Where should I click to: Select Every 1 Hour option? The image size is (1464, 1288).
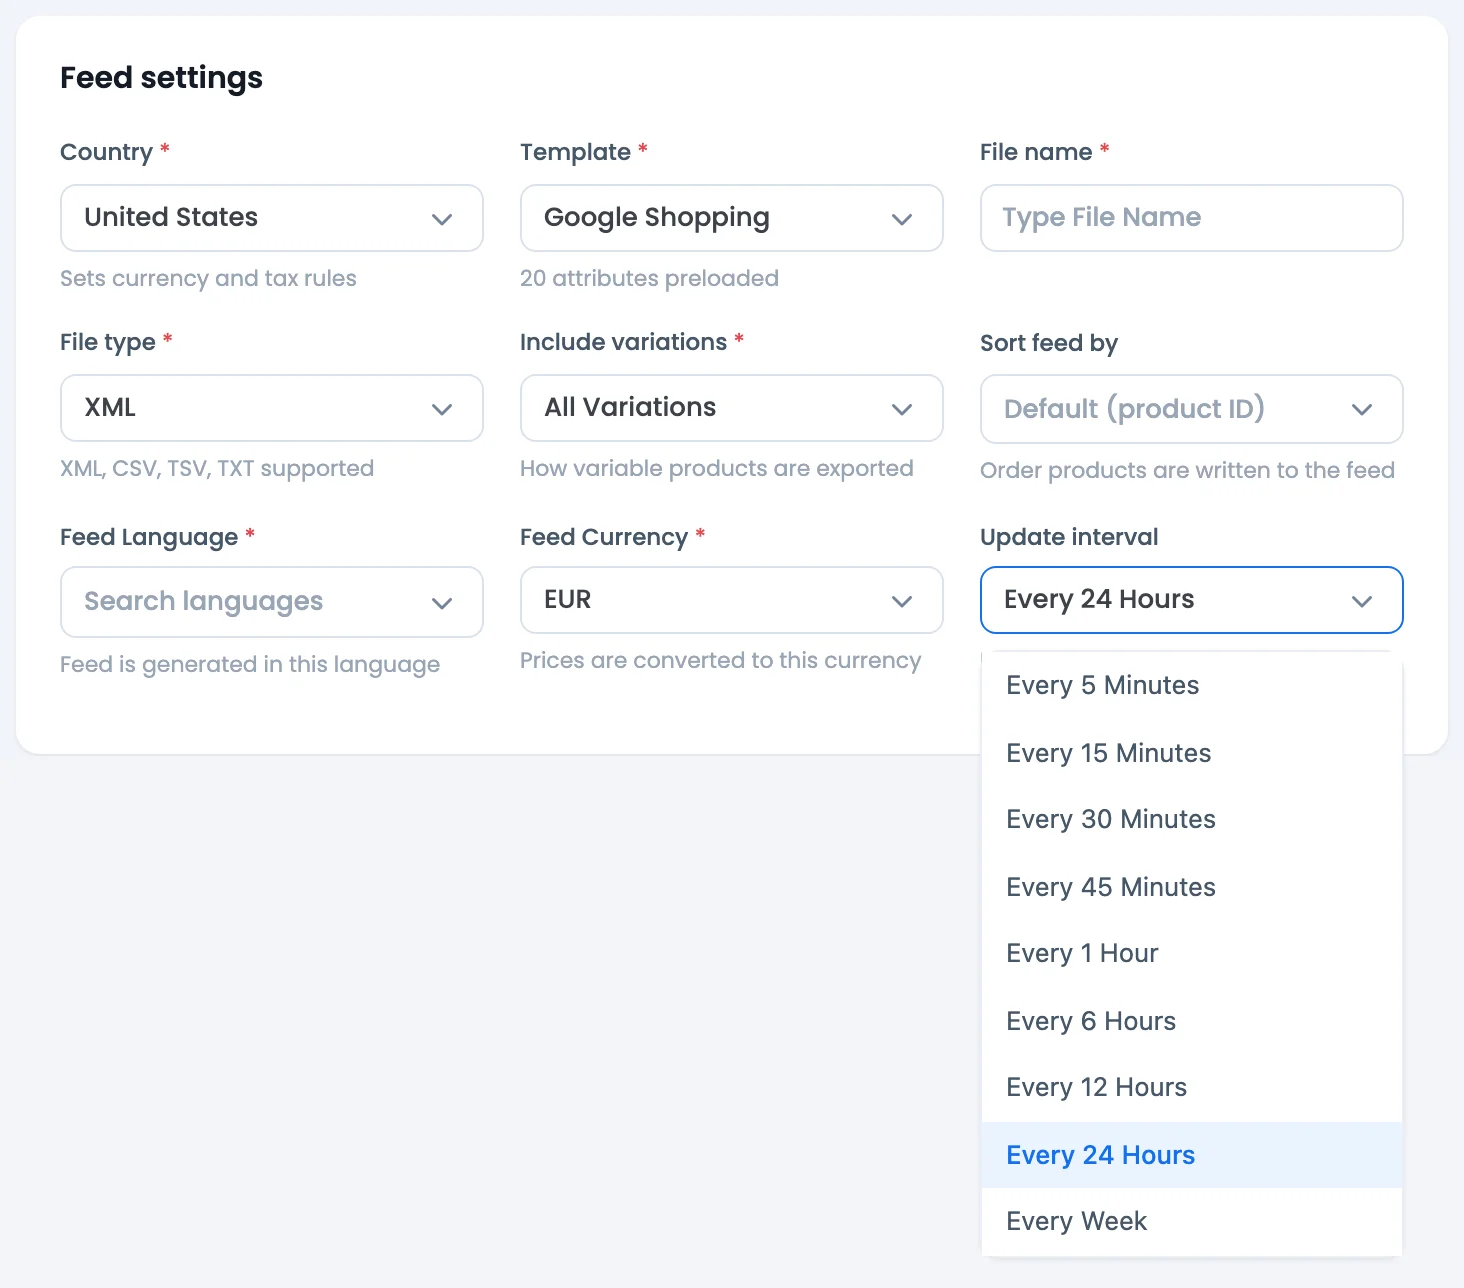pos(1191,953)
